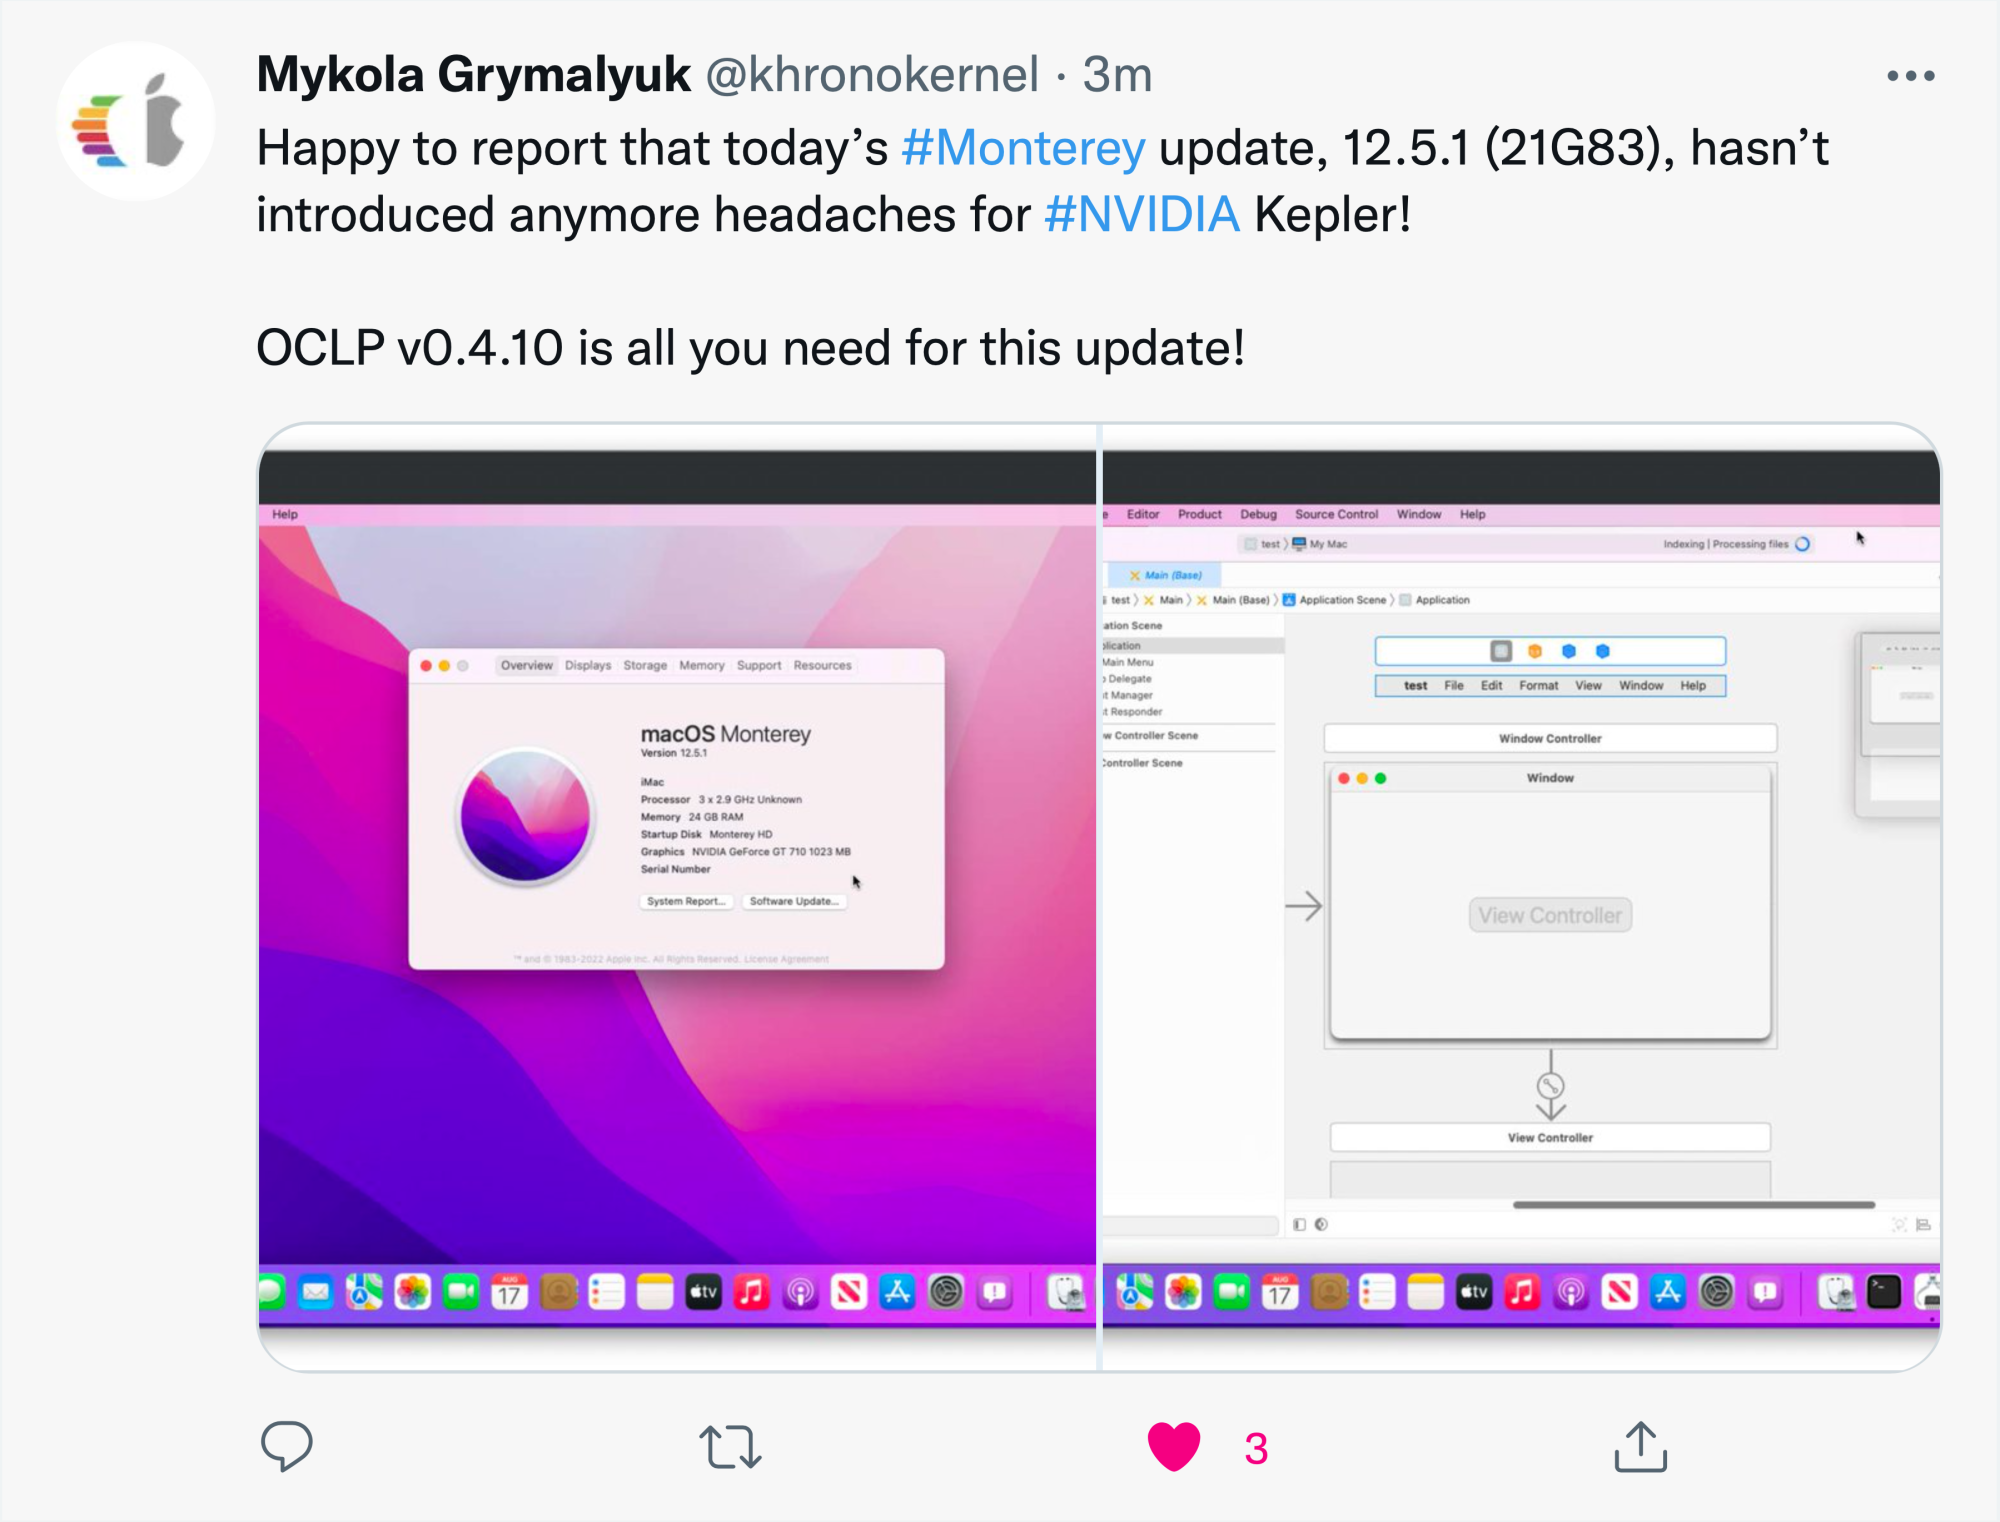Follow the #NVIDIA hashtag link
This screenshot has height=1522, width=2000.
coord(1142,214)
